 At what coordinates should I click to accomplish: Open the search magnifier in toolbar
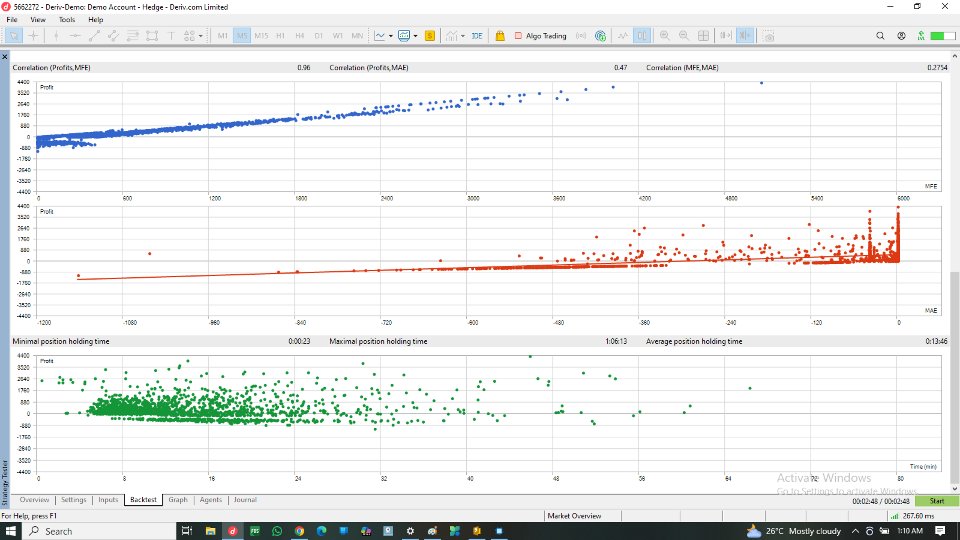880,36
